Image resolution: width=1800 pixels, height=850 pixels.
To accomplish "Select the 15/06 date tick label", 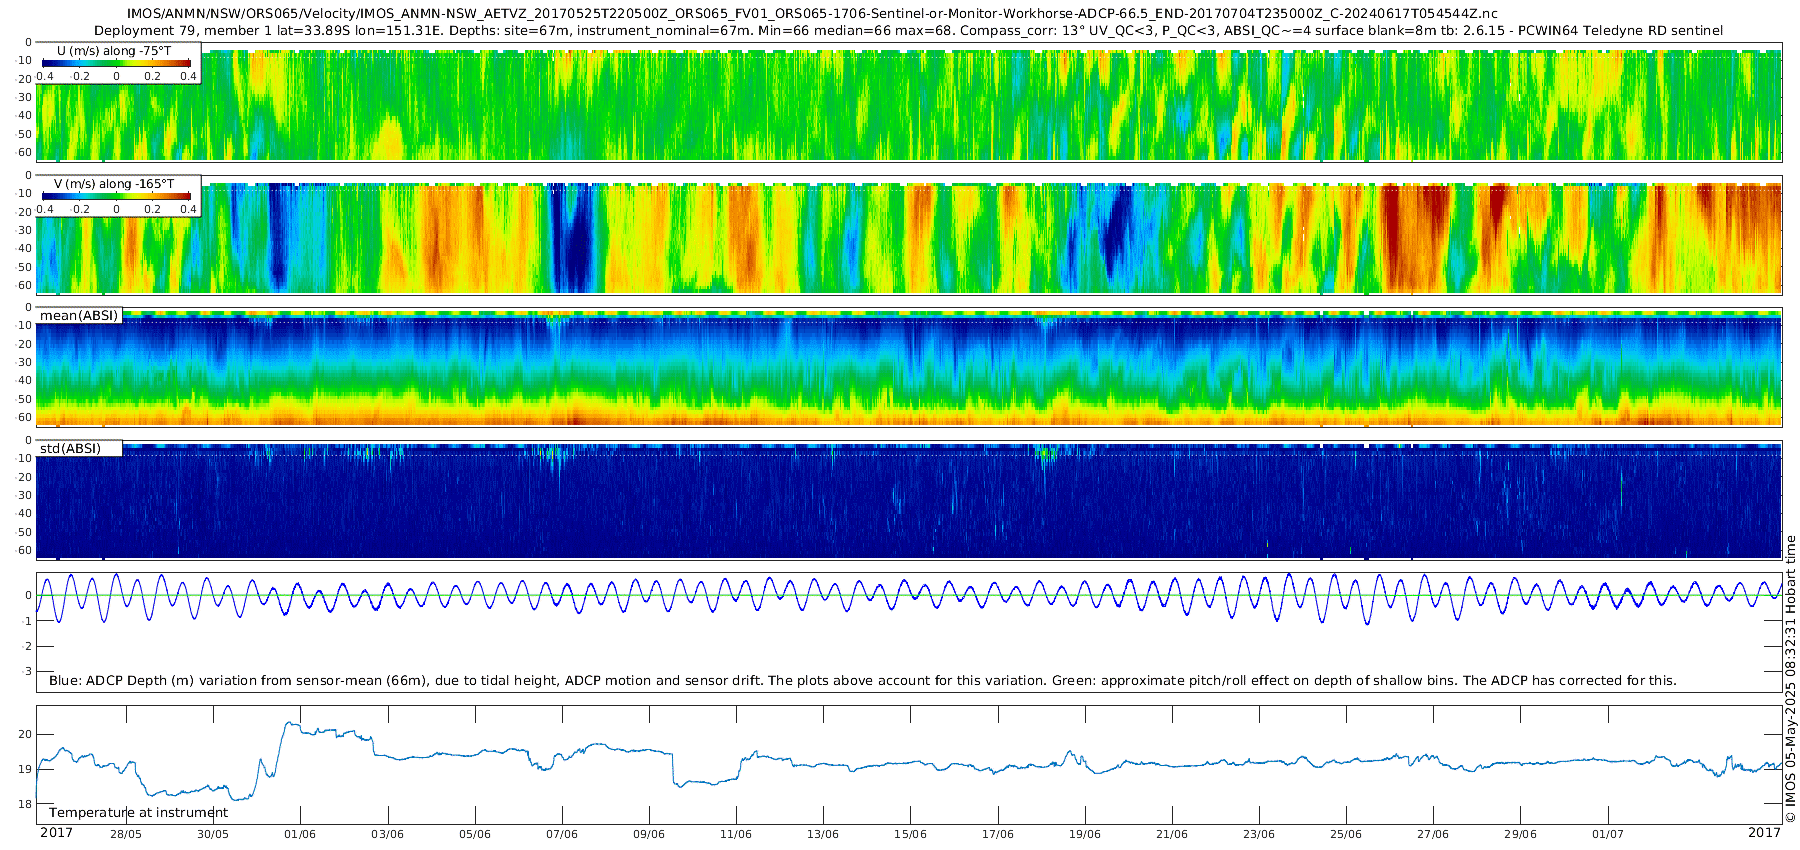I will [910, 834].
